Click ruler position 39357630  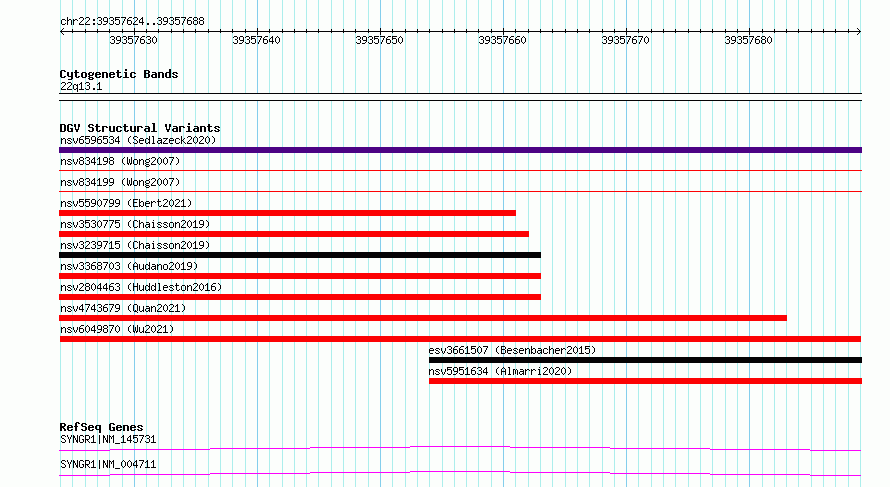point(133,40)
